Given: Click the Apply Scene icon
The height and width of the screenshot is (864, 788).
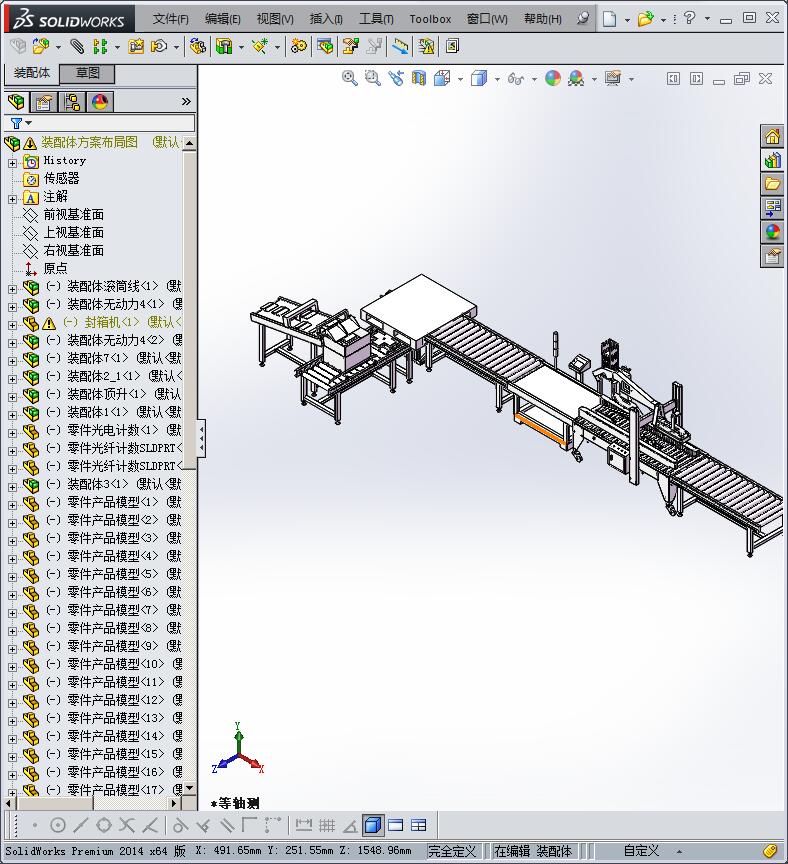Looking at the screenshot, I should coord(576,78).
